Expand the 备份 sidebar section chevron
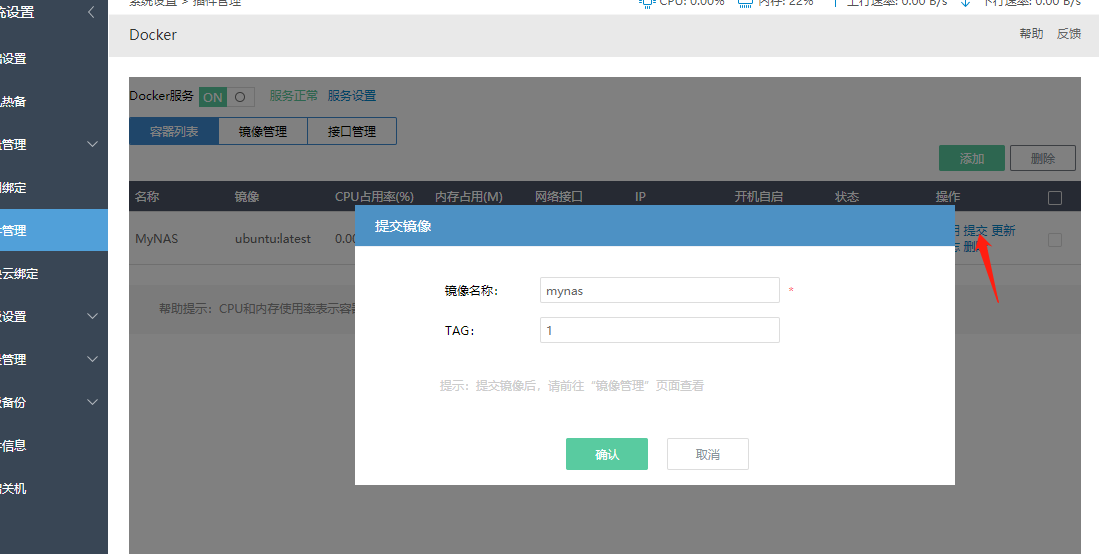The image size is (1099, 554). [93, 402]
